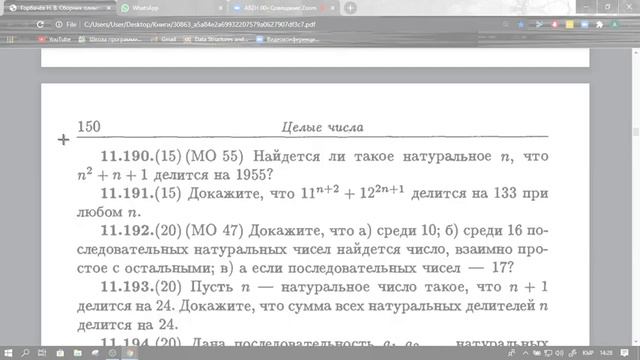Open Microsoft Store in taskbar
This screenshot has height=360, width=640.
click(x=60, y=353)
